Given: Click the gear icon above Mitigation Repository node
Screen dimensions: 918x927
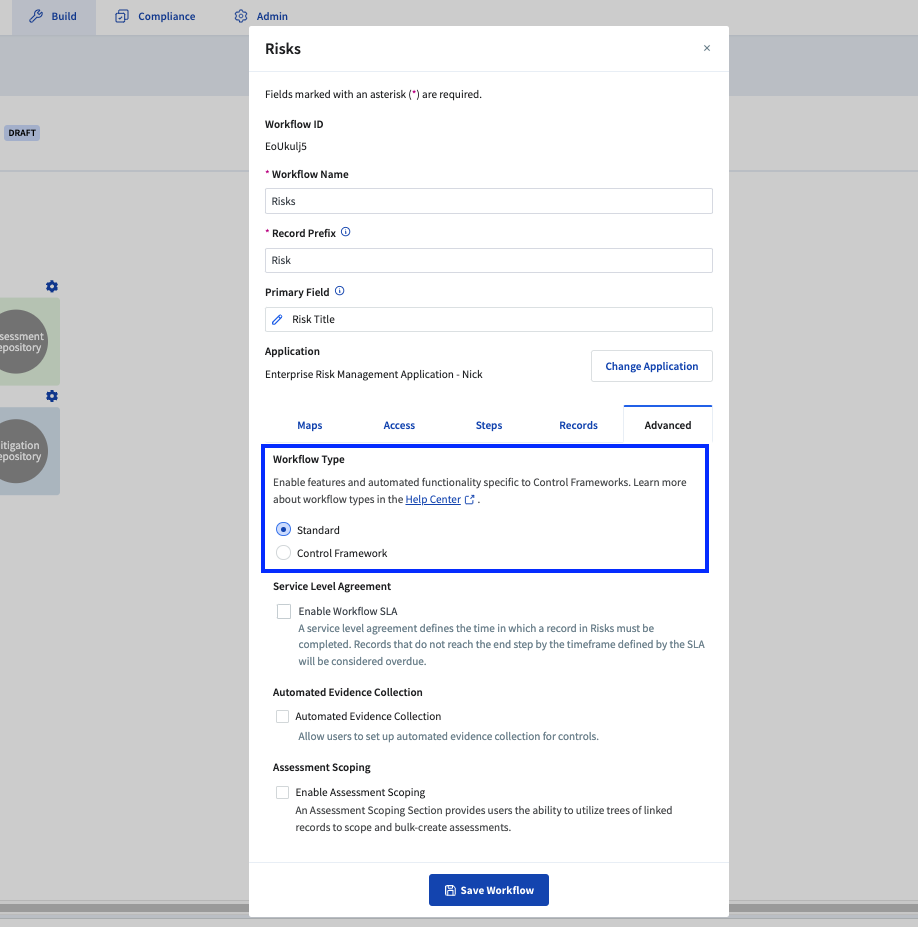Looking at the screenshot, I should tap(51, 396).
